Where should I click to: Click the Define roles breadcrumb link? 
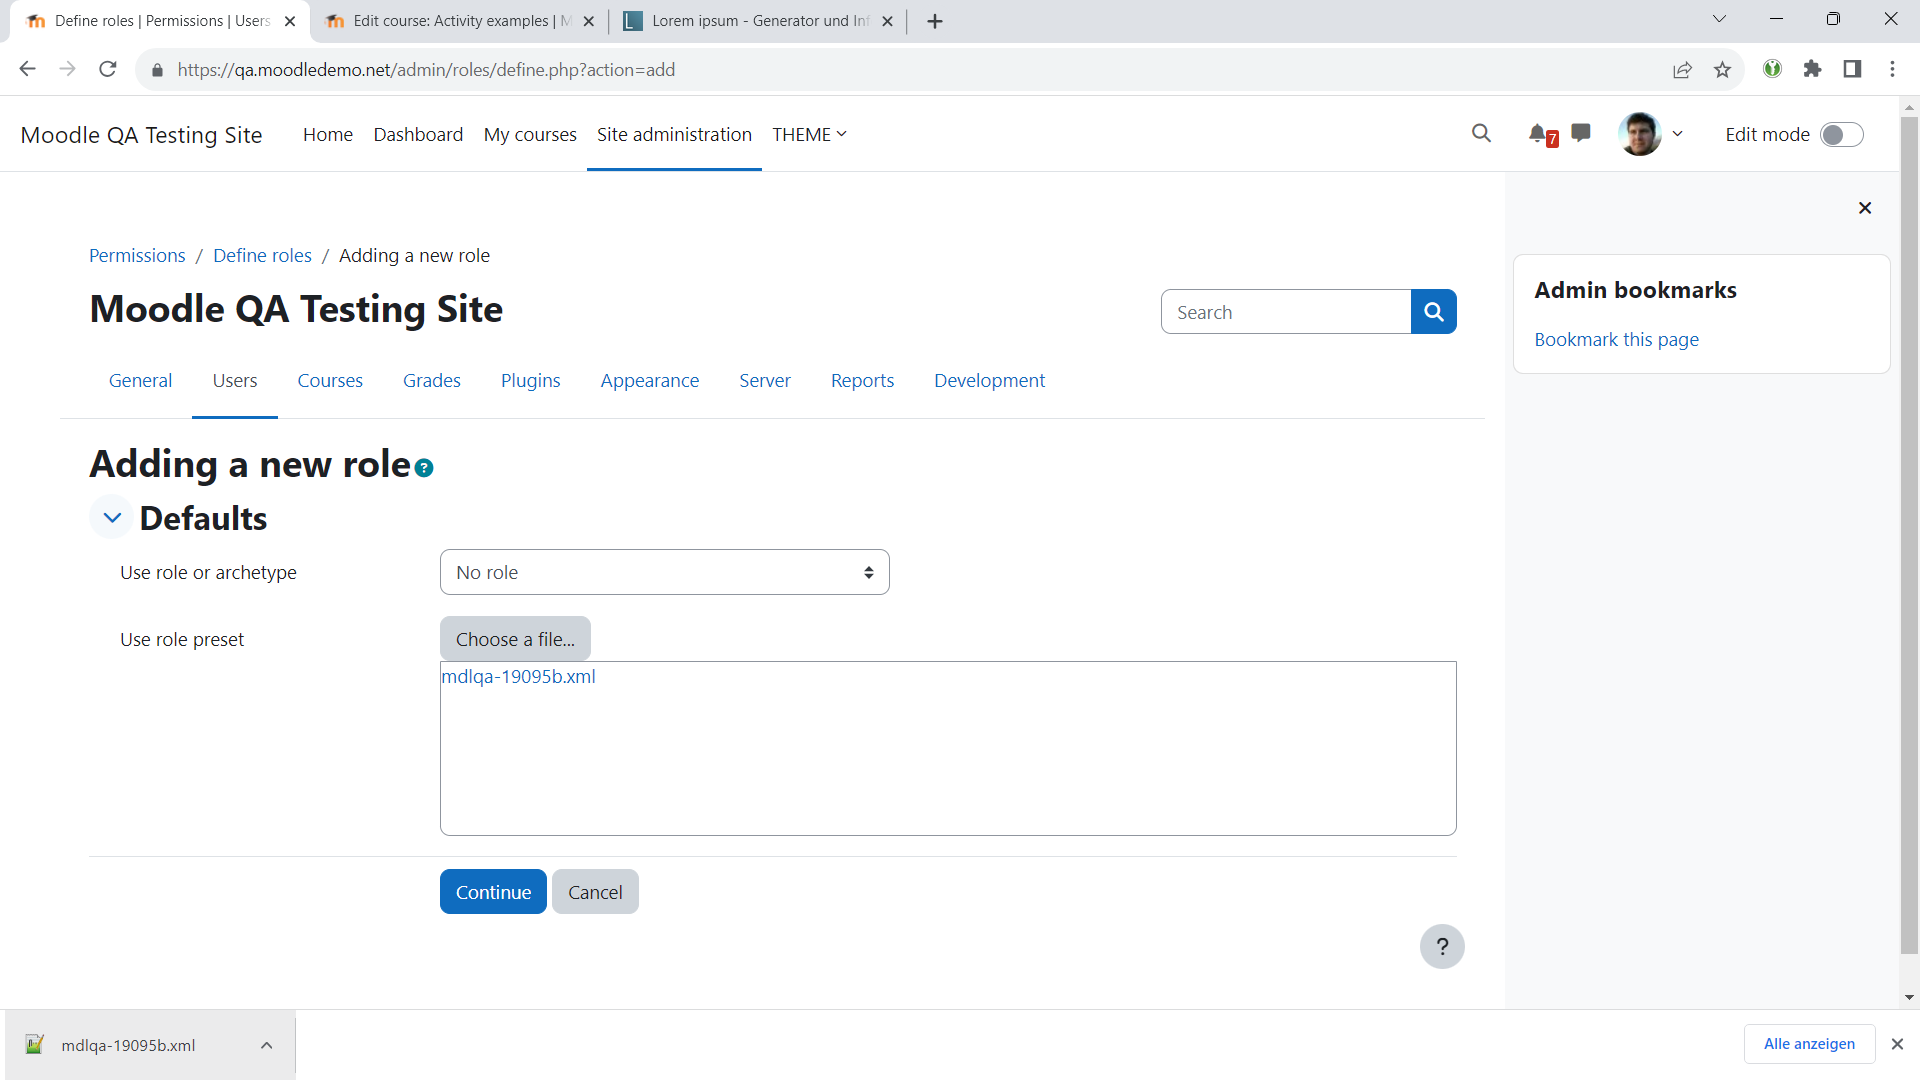(x=262, y=255)
